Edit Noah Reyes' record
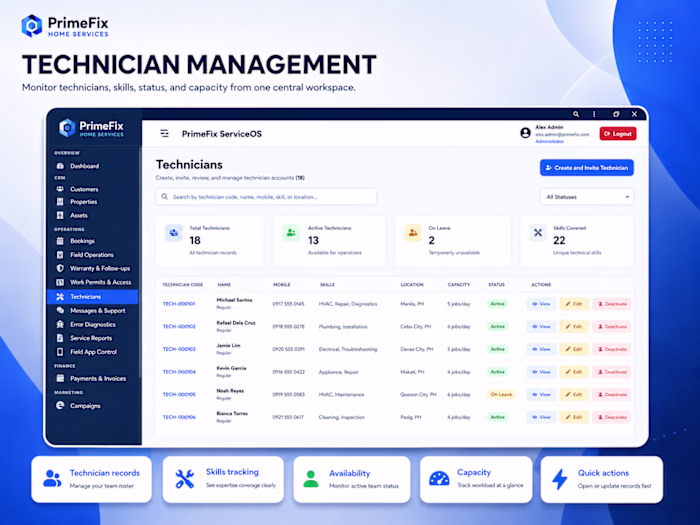The image size is (700, 525). pos(574,395)
